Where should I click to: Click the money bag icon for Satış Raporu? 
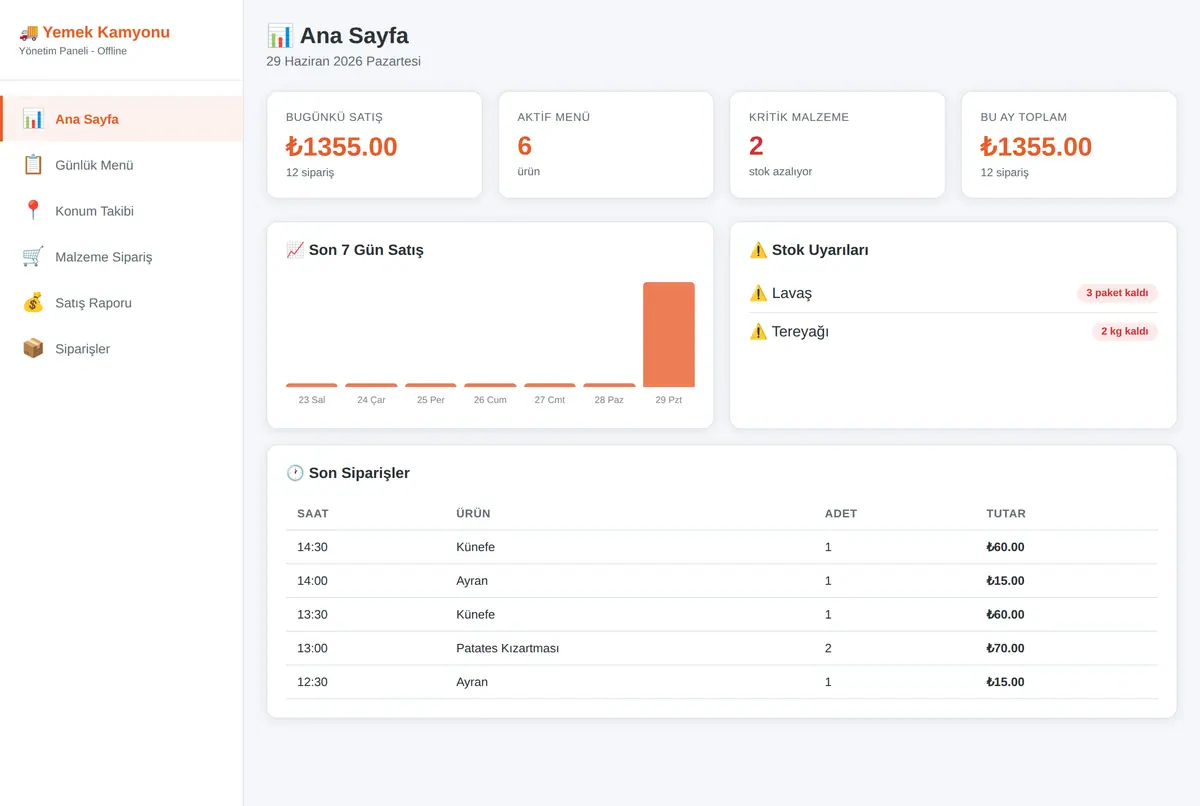pyautogui.click(x=33, y=303)
